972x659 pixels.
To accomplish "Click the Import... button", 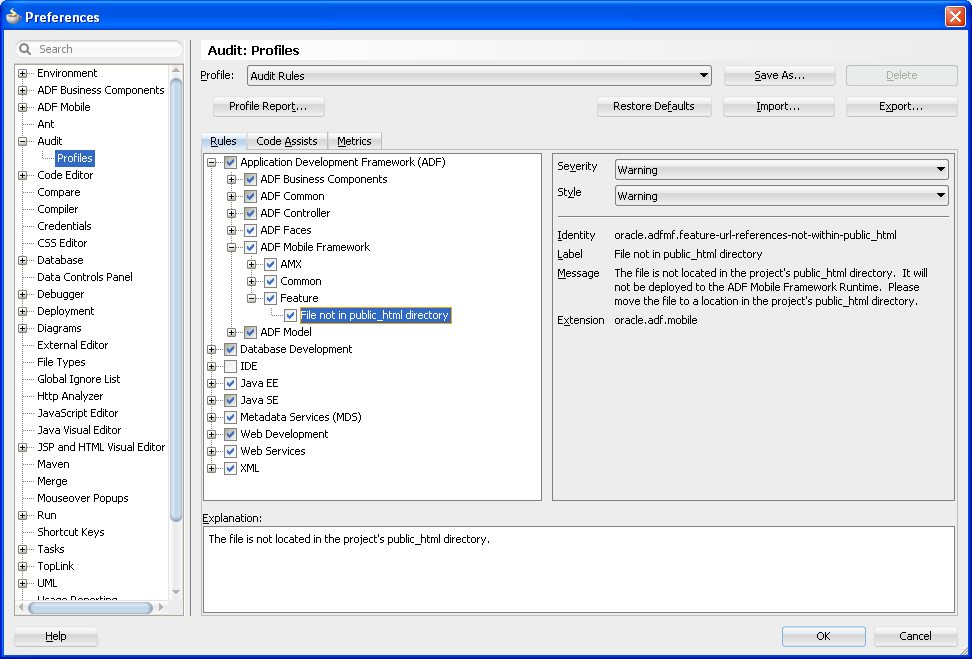I will tap(778, 107).
